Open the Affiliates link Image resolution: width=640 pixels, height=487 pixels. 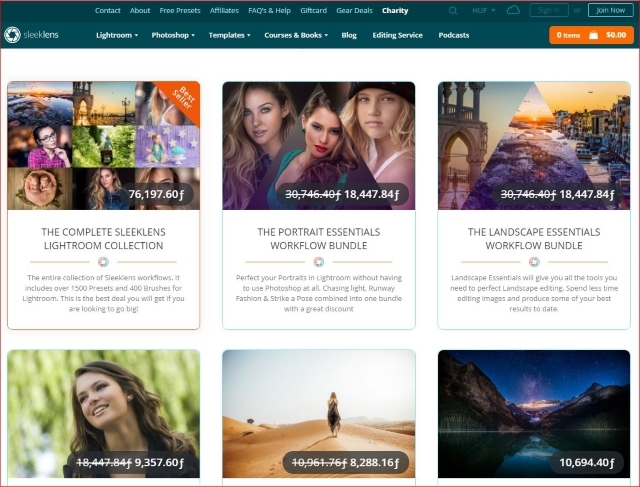click(224, 11)
